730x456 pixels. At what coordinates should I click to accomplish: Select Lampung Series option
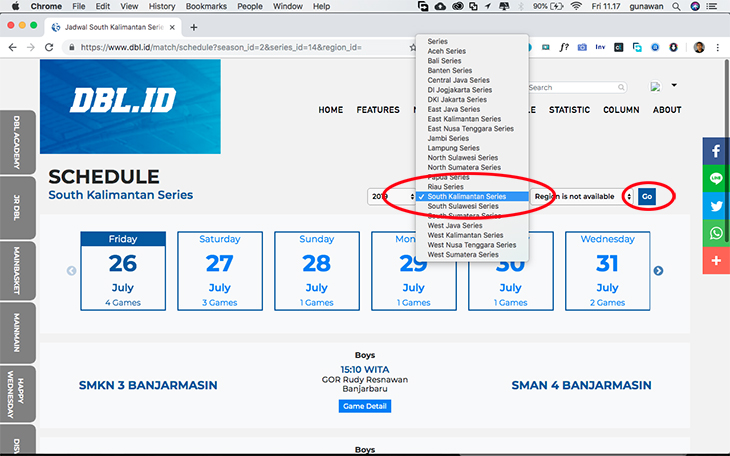pos(453,148)
